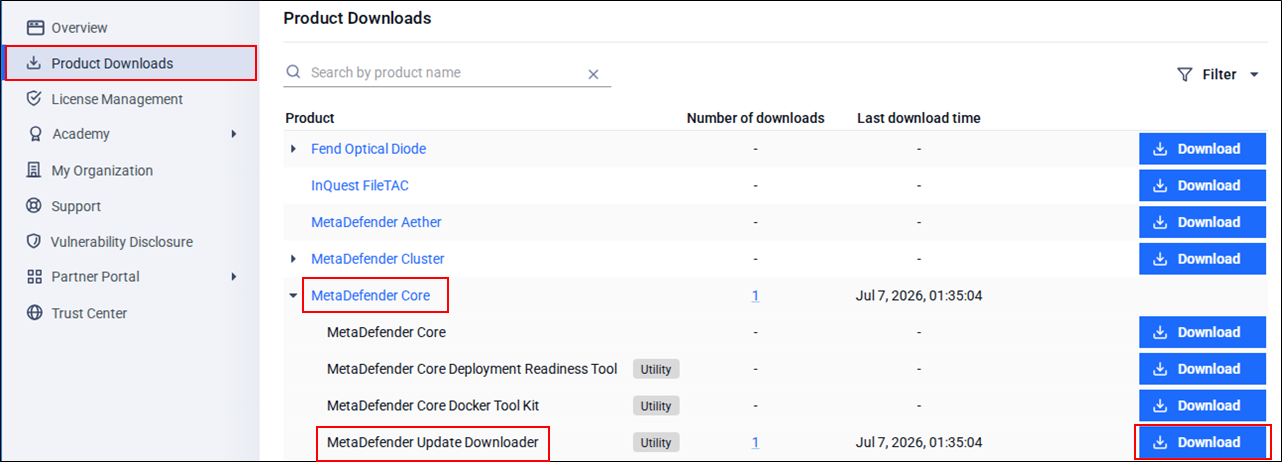The image size is (1282, 462).
Task: Click Utility tag on Deployment Readiness Tool
Action: tap(656, 369)
